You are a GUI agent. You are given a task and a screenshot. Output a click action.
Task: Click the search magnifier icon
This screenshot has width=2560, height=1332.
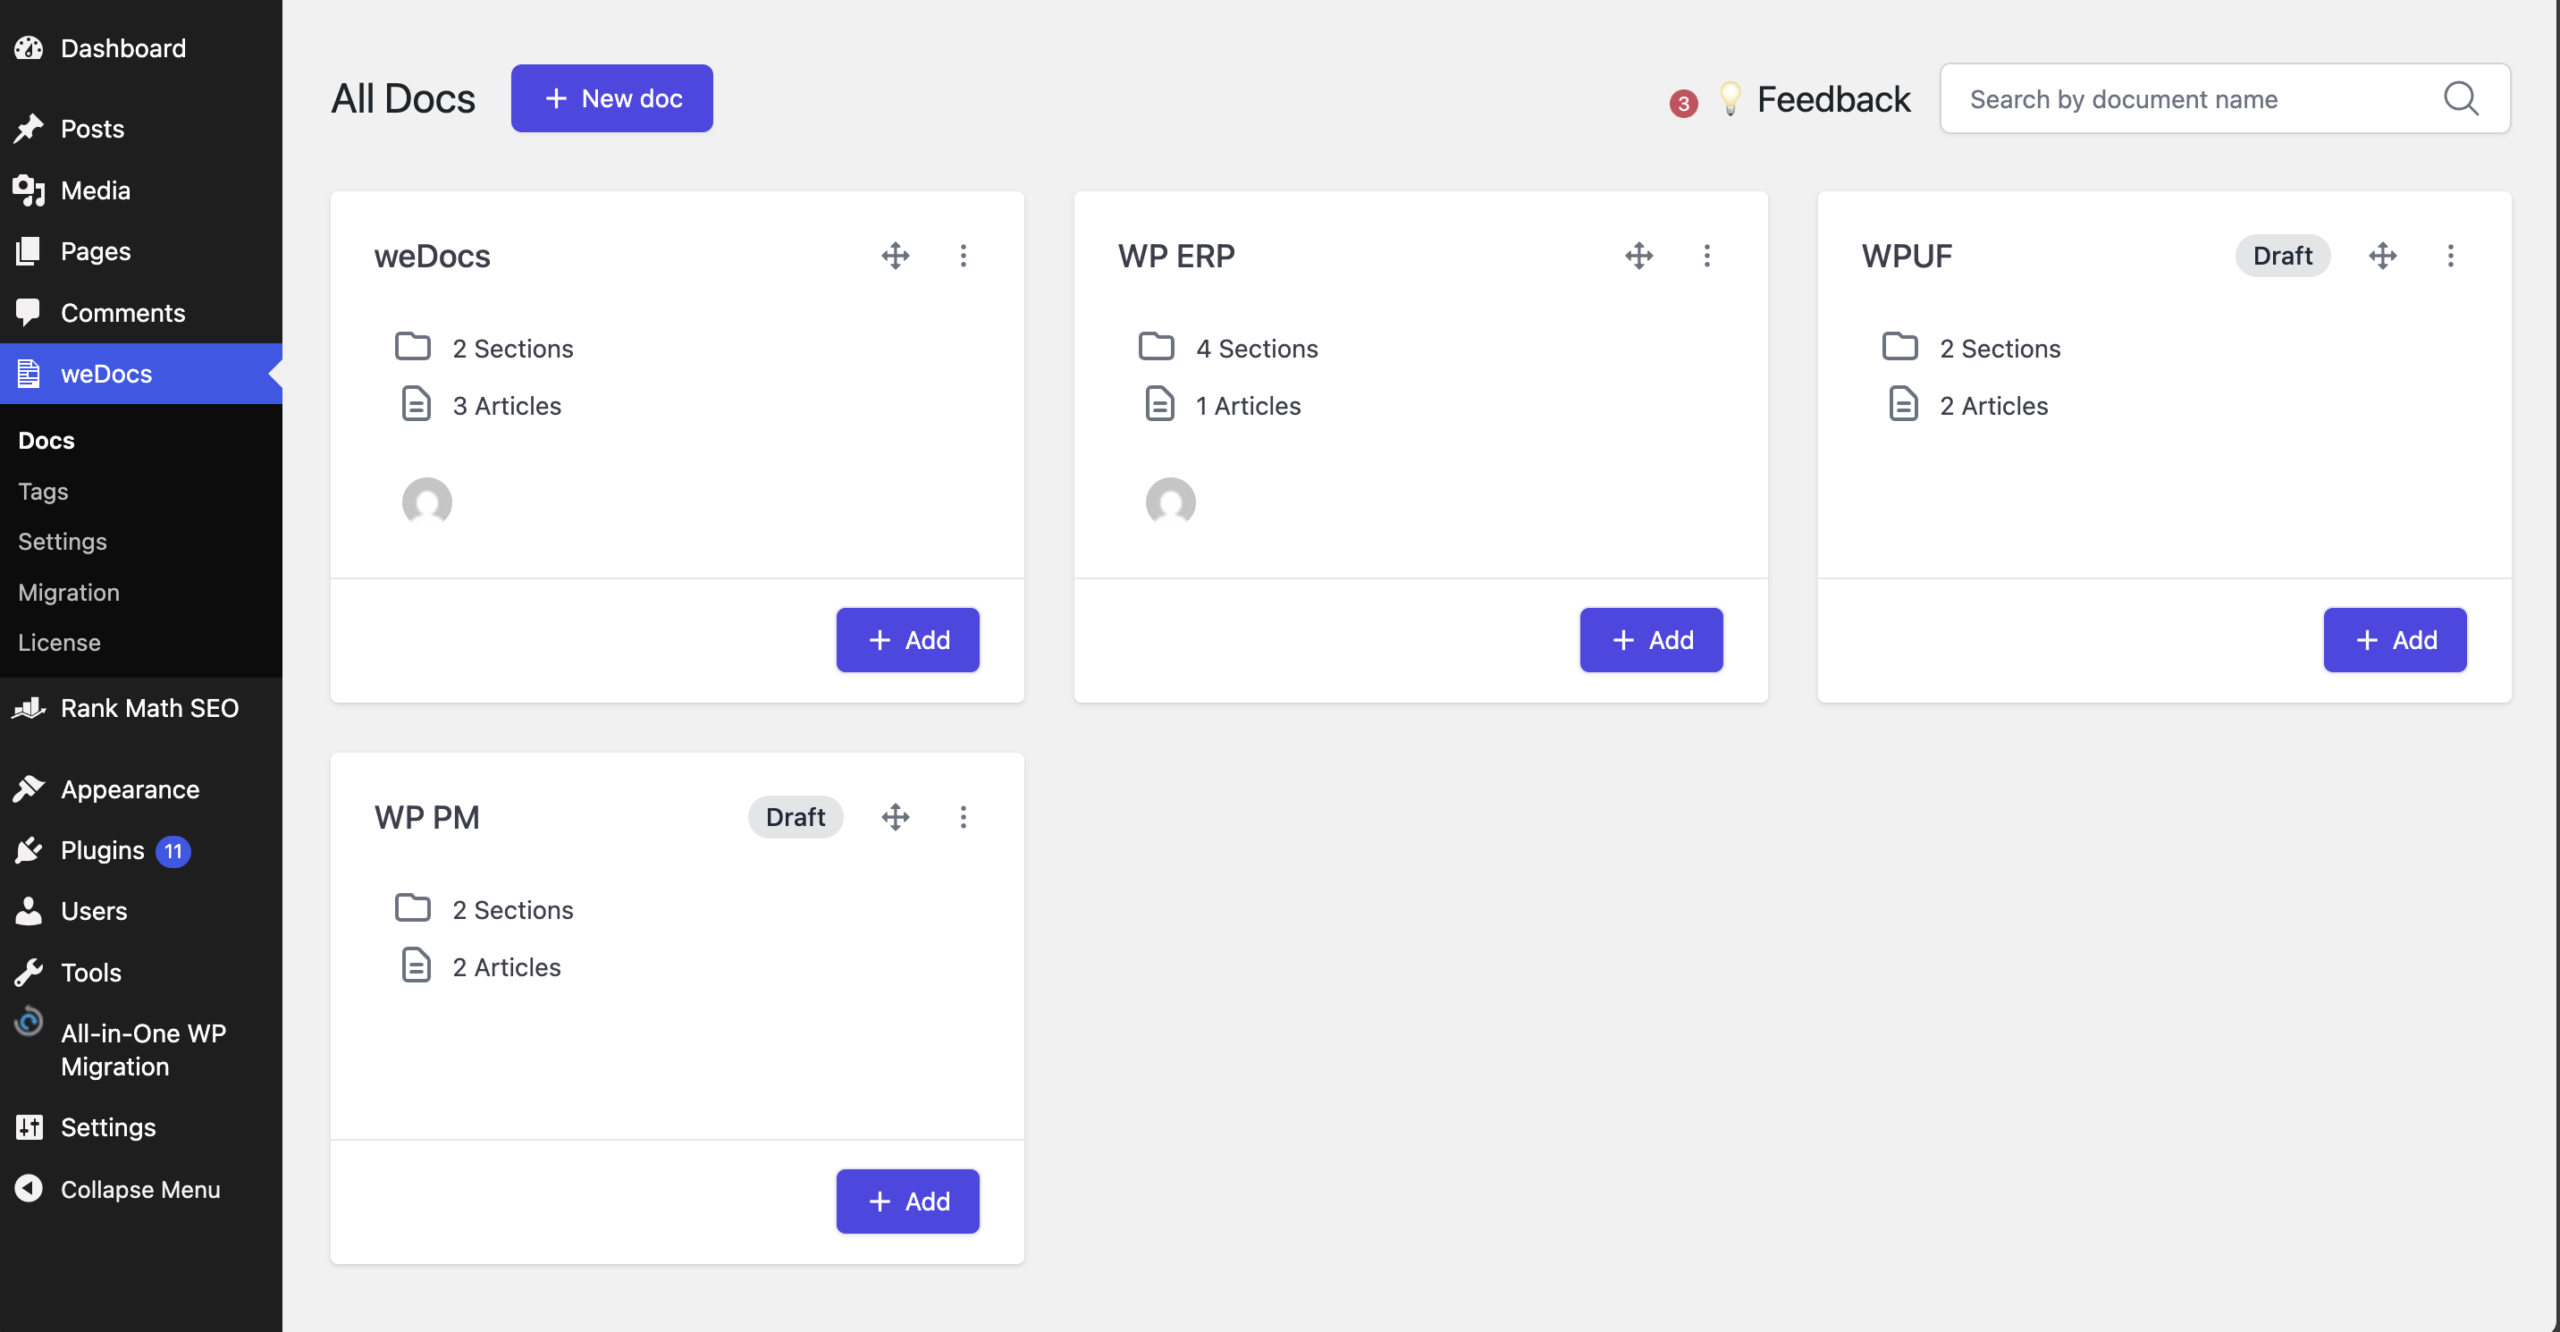tap(2461, 98)
